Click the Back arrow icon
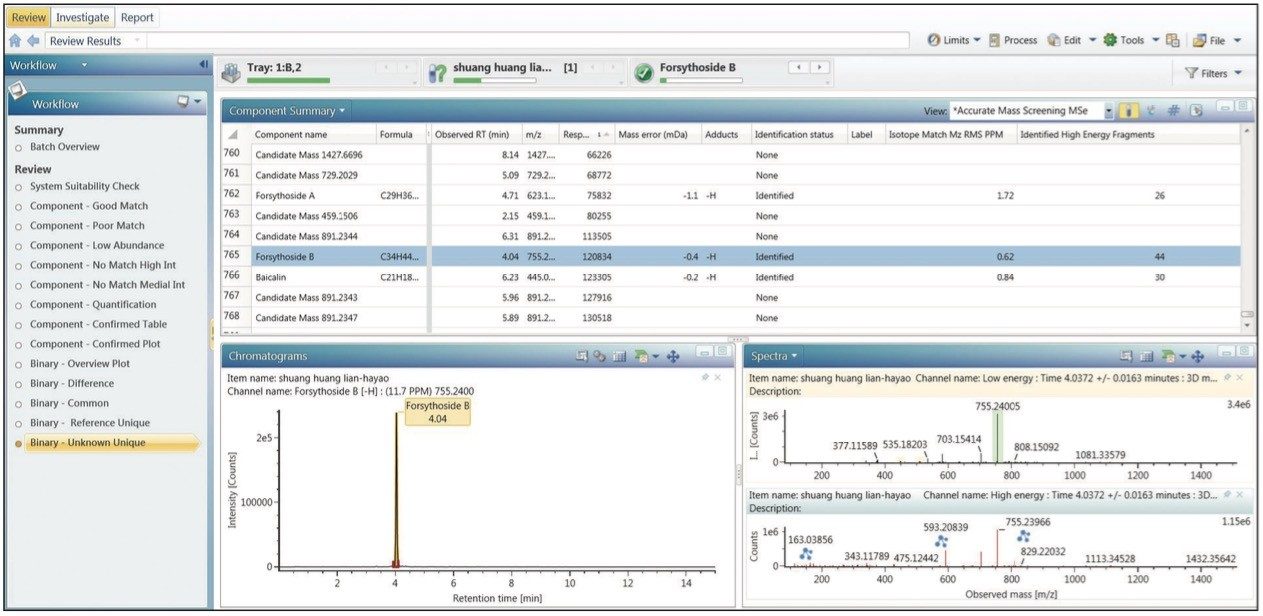 pyautogui.click(x=32, y=41)
